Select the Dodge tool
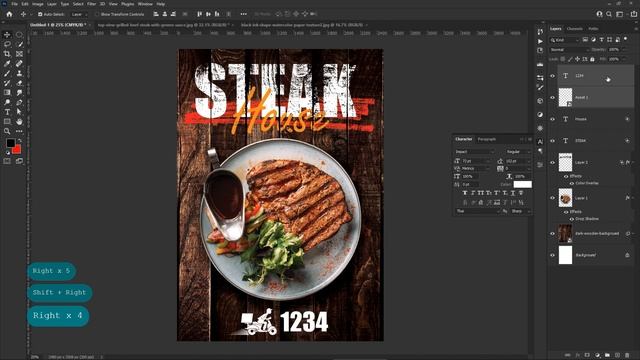The height and width of the screenshot is (360, 640). [x=7, y=102]
